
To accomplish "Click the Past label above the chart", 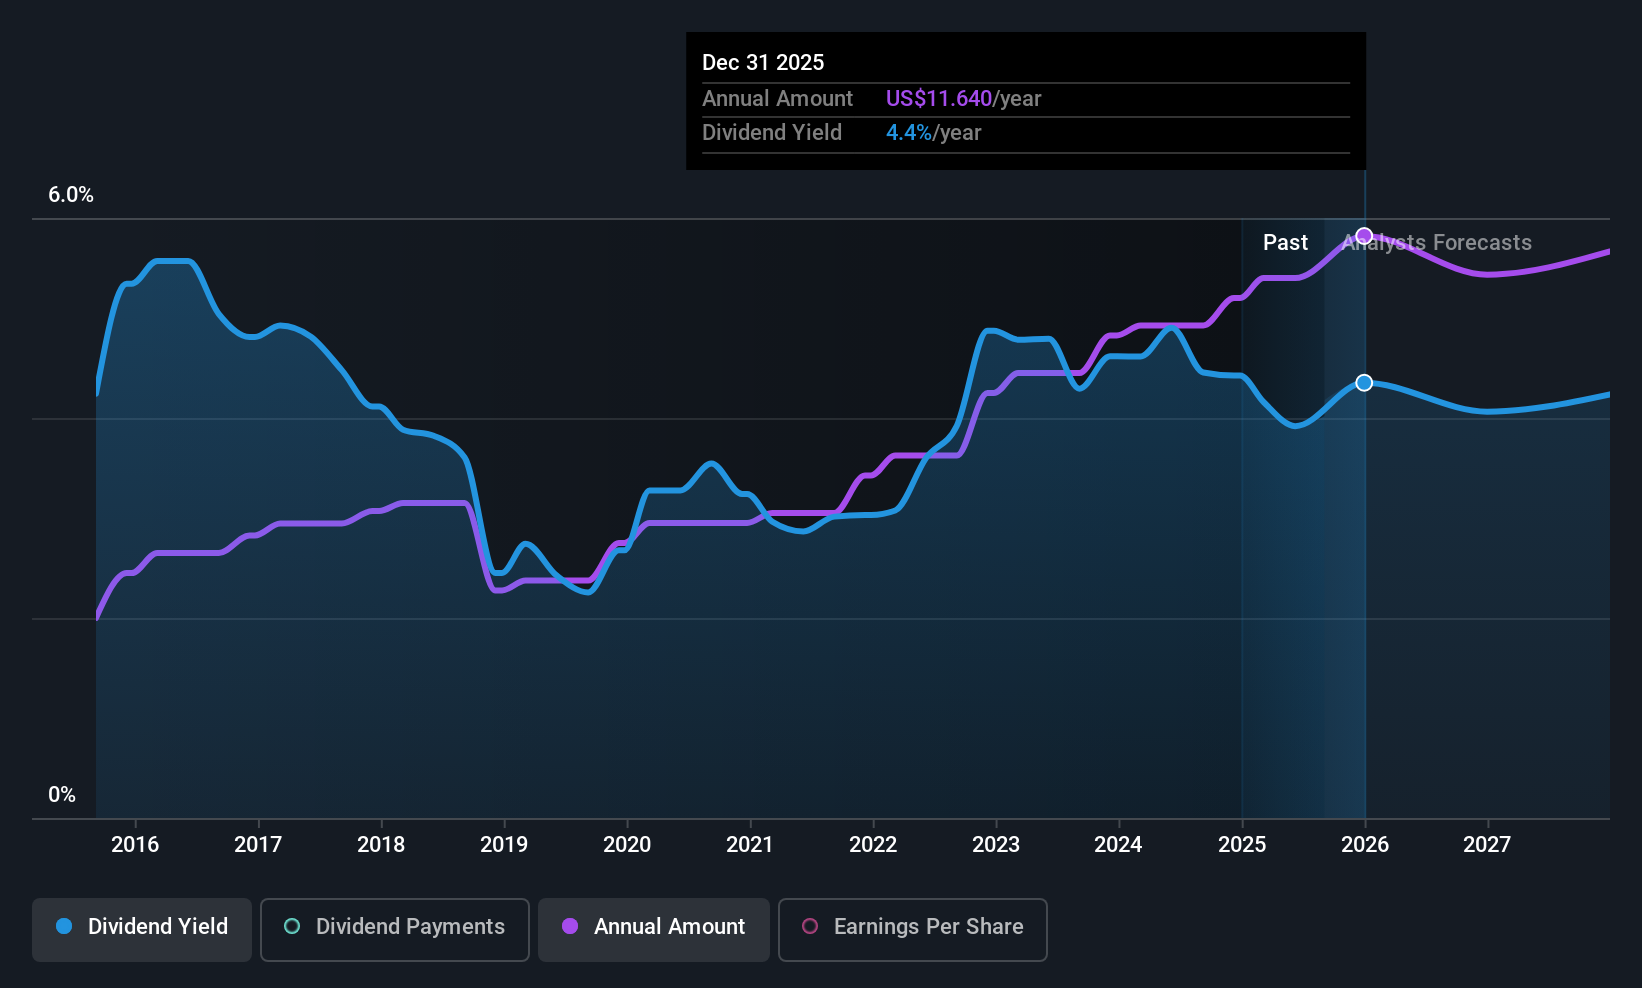I will click(1285, 242).
